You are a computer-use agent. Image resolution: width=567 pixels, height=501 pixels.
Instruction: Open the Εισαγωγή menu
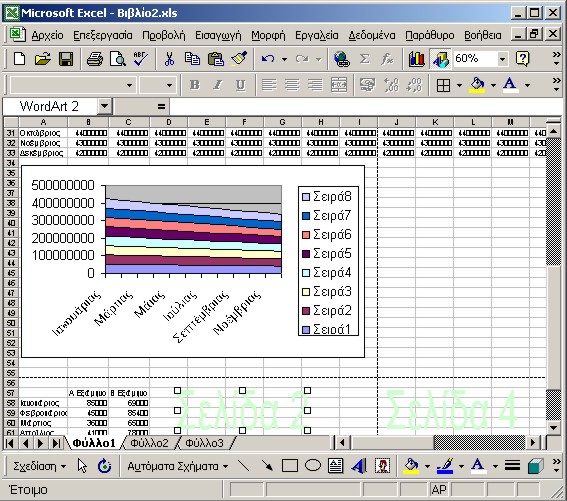218,35
